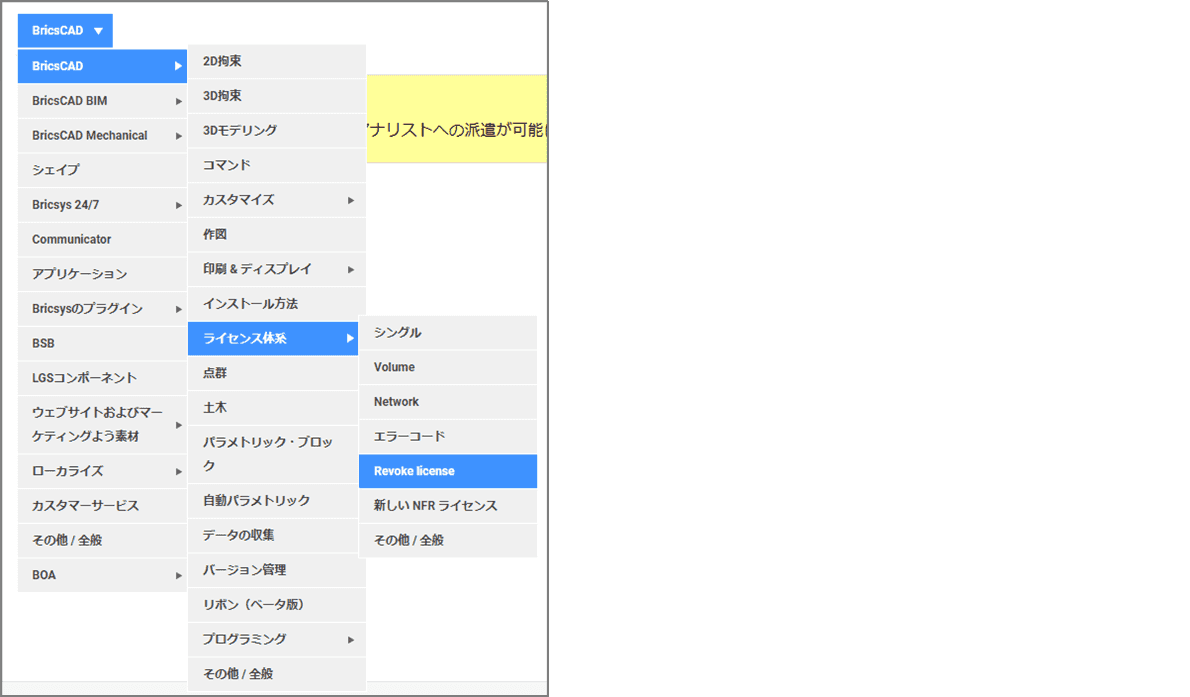
Task: Open the 印刷 & ディスプレイ submenu
Action: tap(270, 269)
